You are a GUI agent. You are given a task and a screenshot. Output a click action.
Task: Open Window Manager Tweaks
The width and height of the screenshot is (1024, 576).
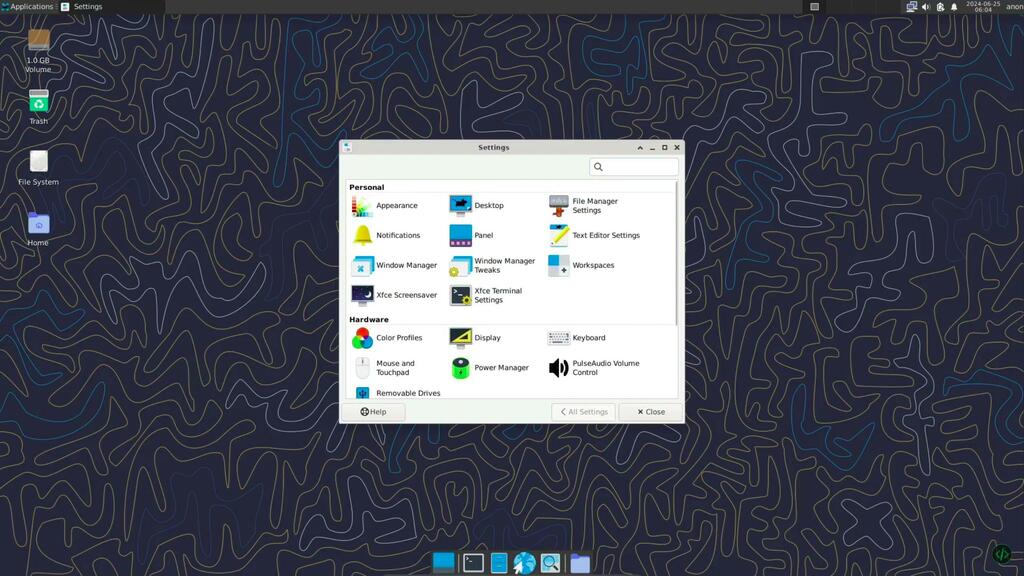coord(493,266)
